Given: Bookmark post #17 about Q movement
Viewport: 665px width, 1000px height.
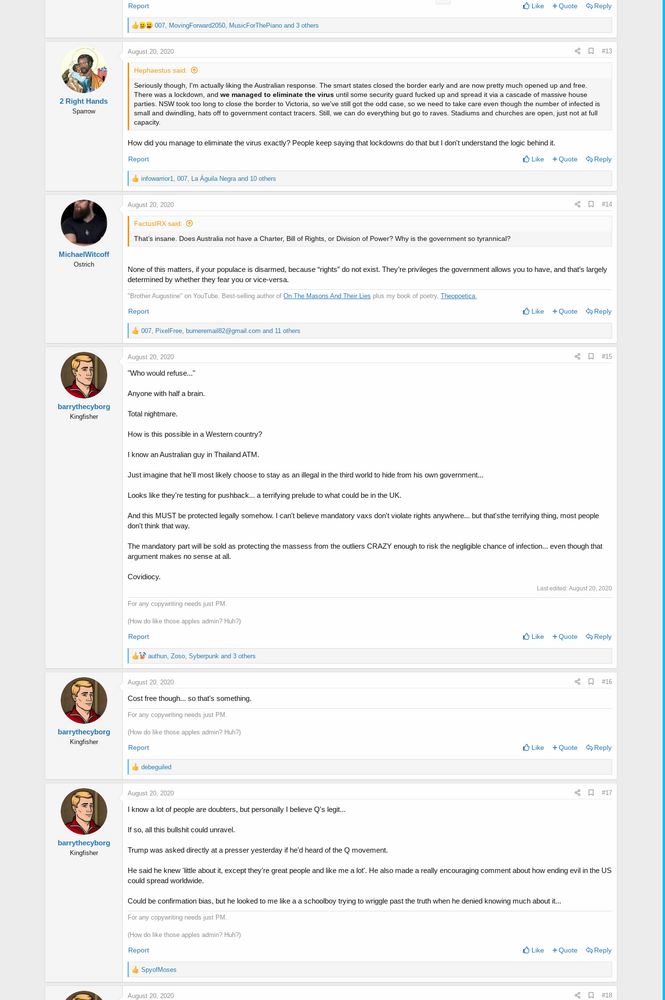Looking at the screenshot, I should pyautogui.click(x=591, y=793).
